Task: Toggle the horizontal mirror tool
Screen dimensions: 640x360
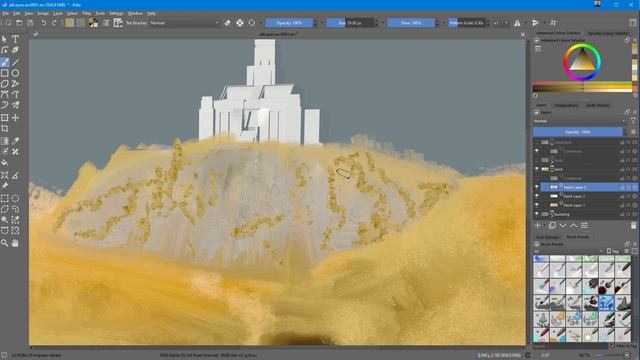Action: point(517,23)
